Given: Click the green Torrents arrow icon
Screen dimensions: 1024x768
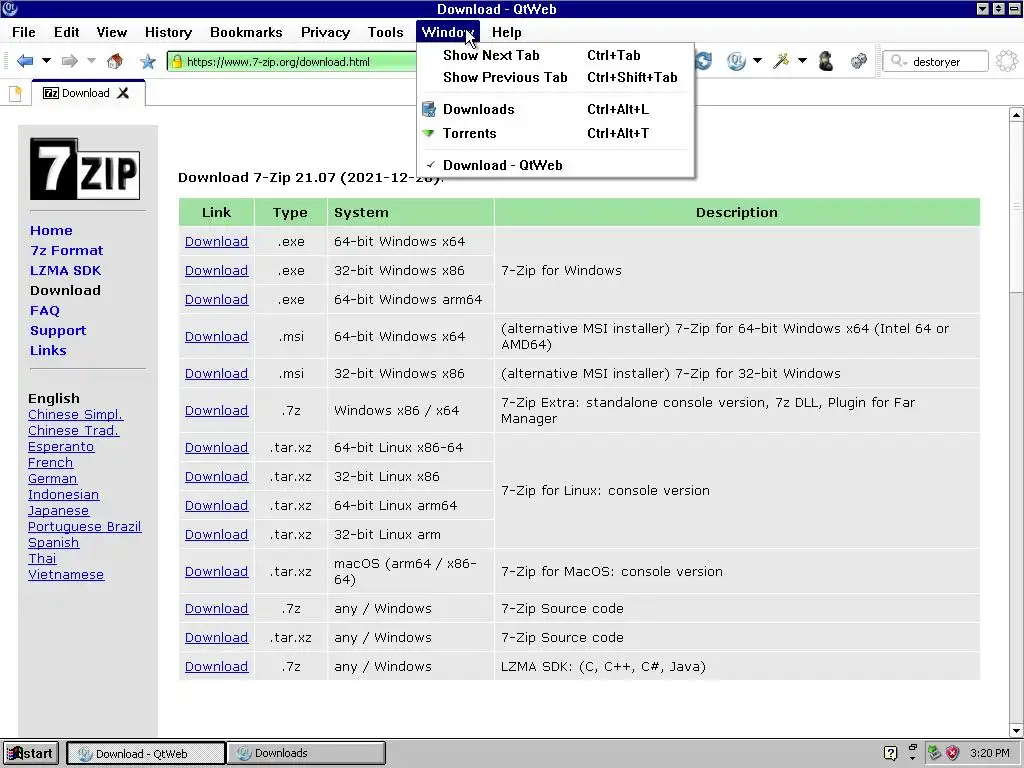Looking at the screenshot, I should point(428,133).
